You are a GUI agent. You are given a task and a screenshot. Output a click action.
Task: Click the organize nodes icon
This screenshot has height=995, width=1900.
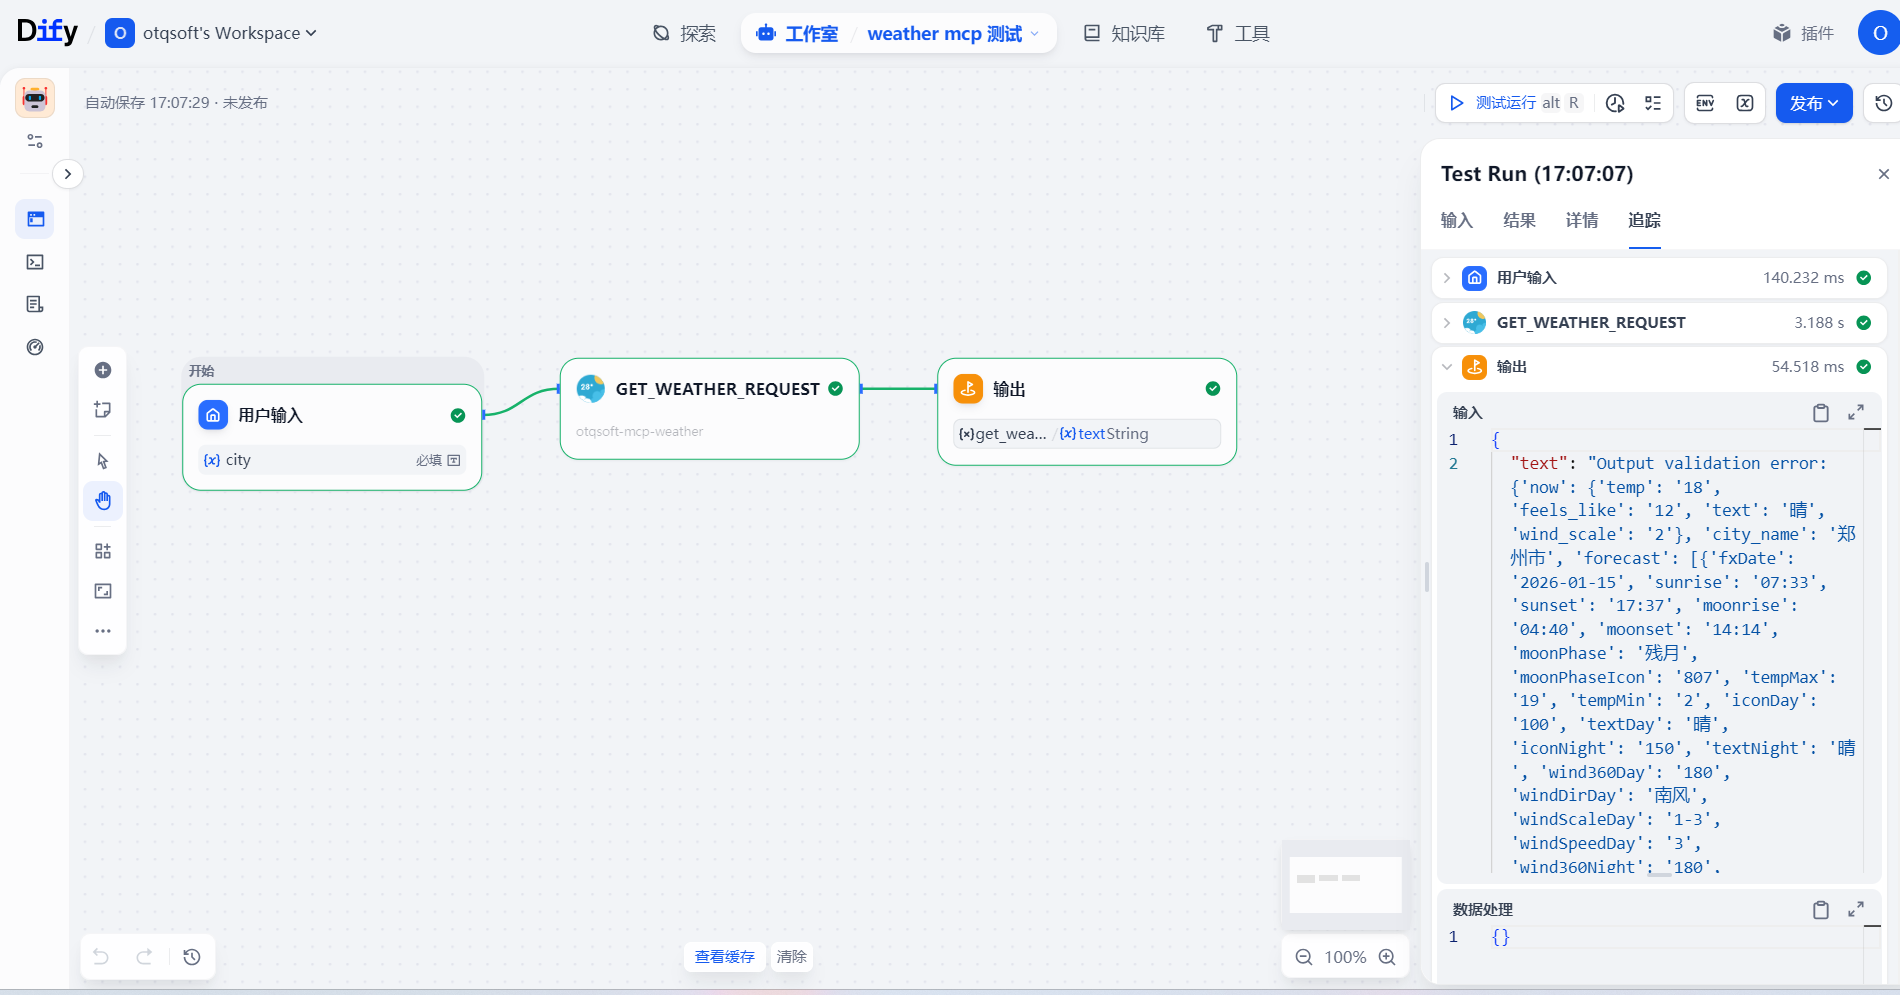coord(103,551)
